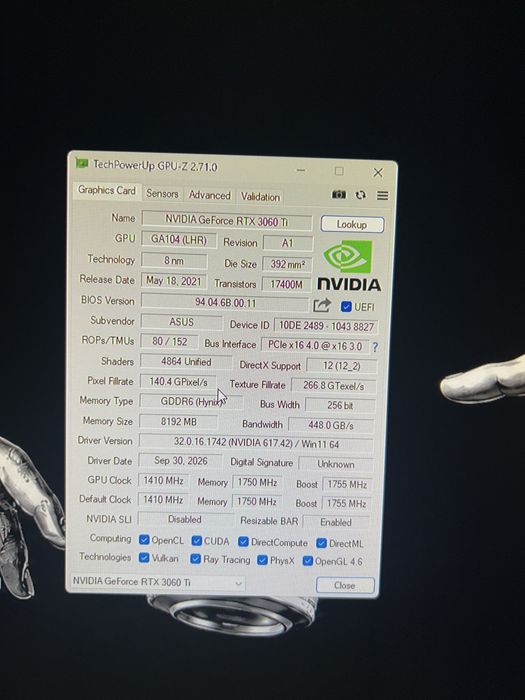Toggle the DirectCompute checkbox
The image size is (525, 700).
click(243, 542)
